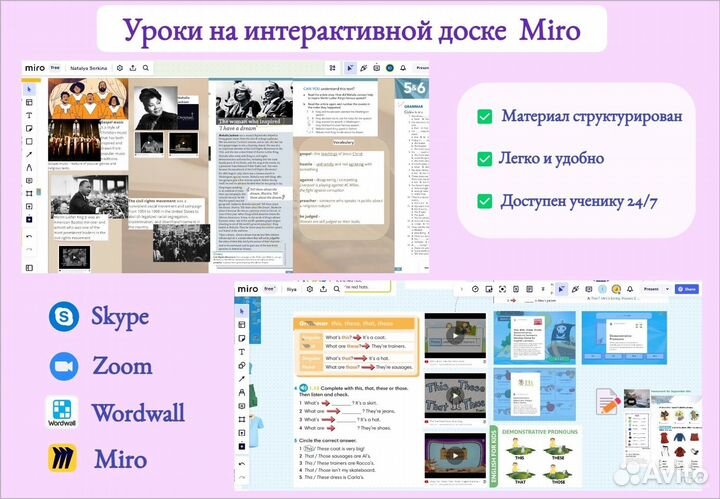Image resolution: width=720 pixels, height=499 pixels.
Task: Open settings gear in Illya board
Action: [310, 289]
